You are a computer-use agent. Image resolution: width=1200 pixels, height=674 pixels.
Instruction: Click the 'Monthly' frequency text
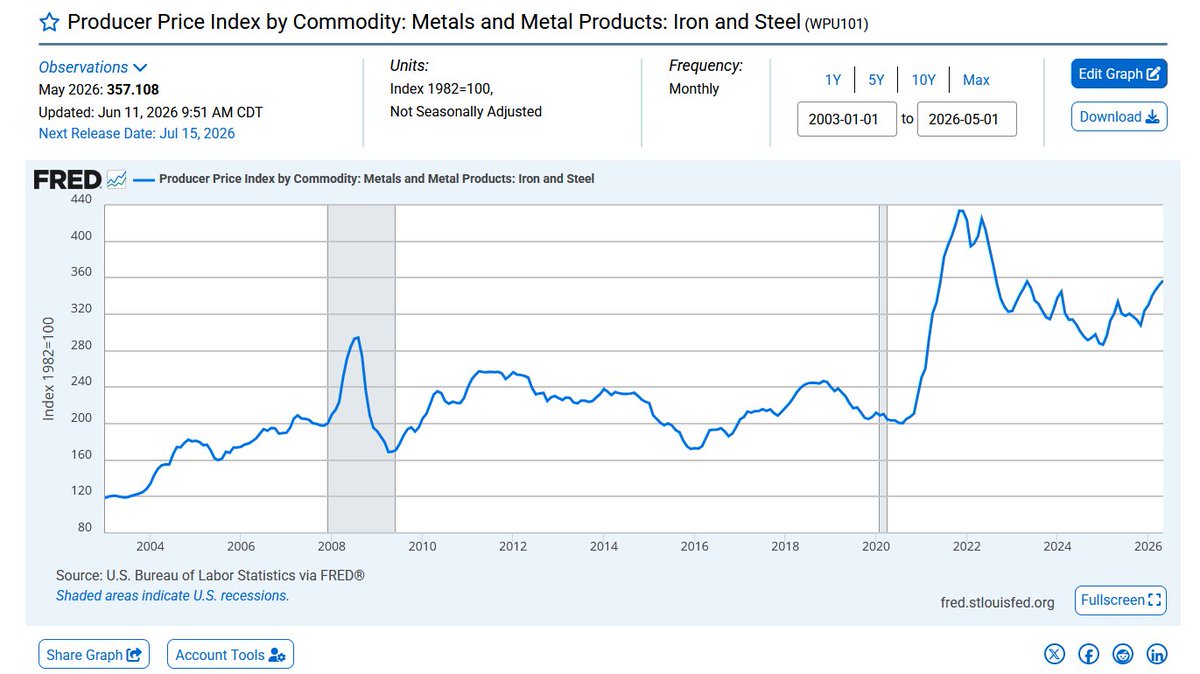point(694,89)
